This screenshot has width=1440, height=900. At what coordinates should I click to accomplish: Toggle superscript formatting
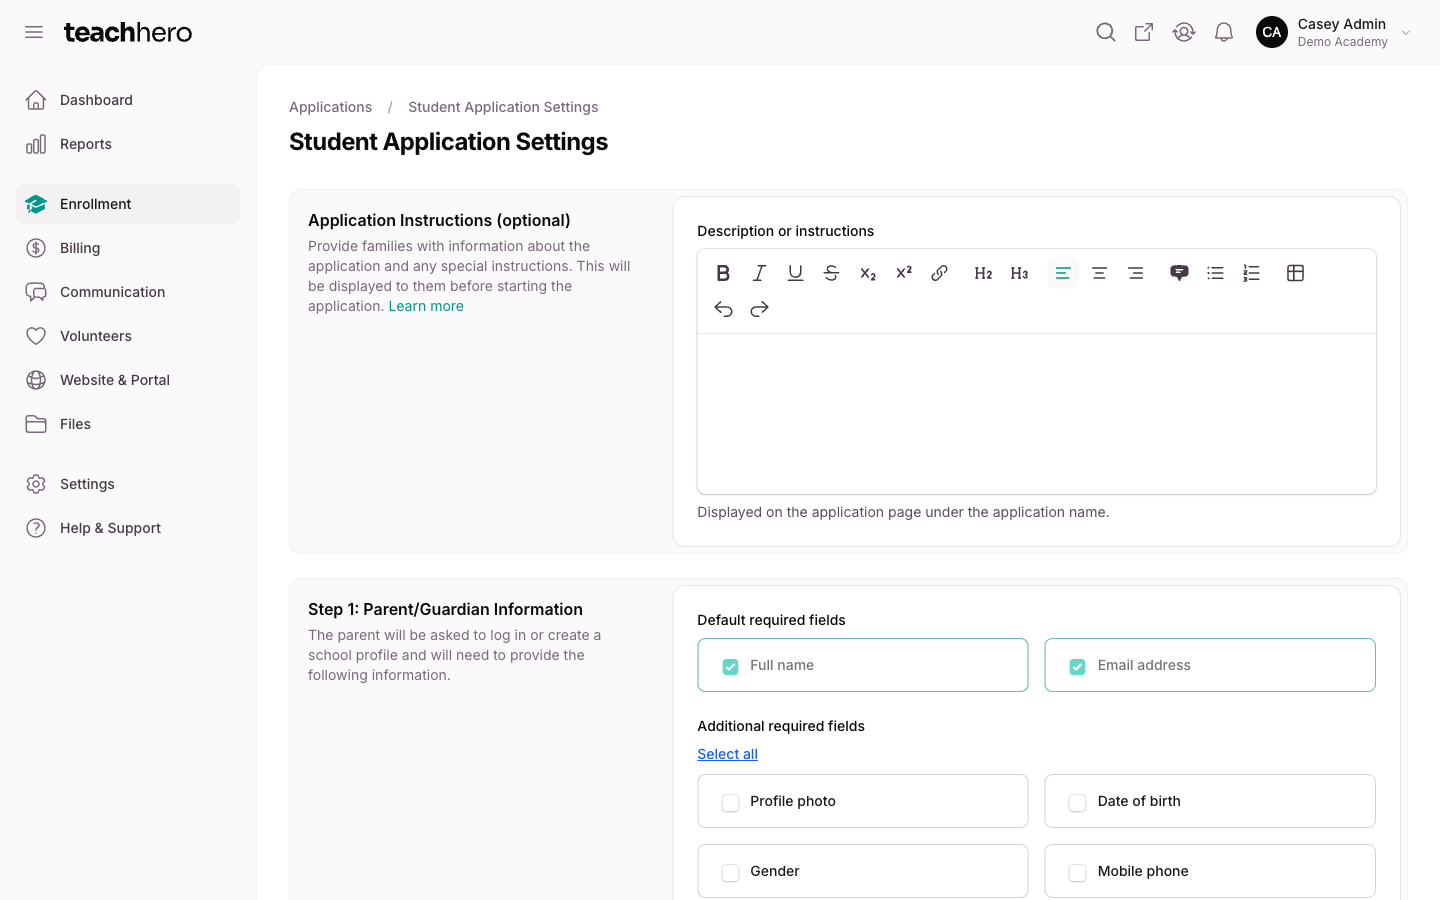tap(903, 273)
